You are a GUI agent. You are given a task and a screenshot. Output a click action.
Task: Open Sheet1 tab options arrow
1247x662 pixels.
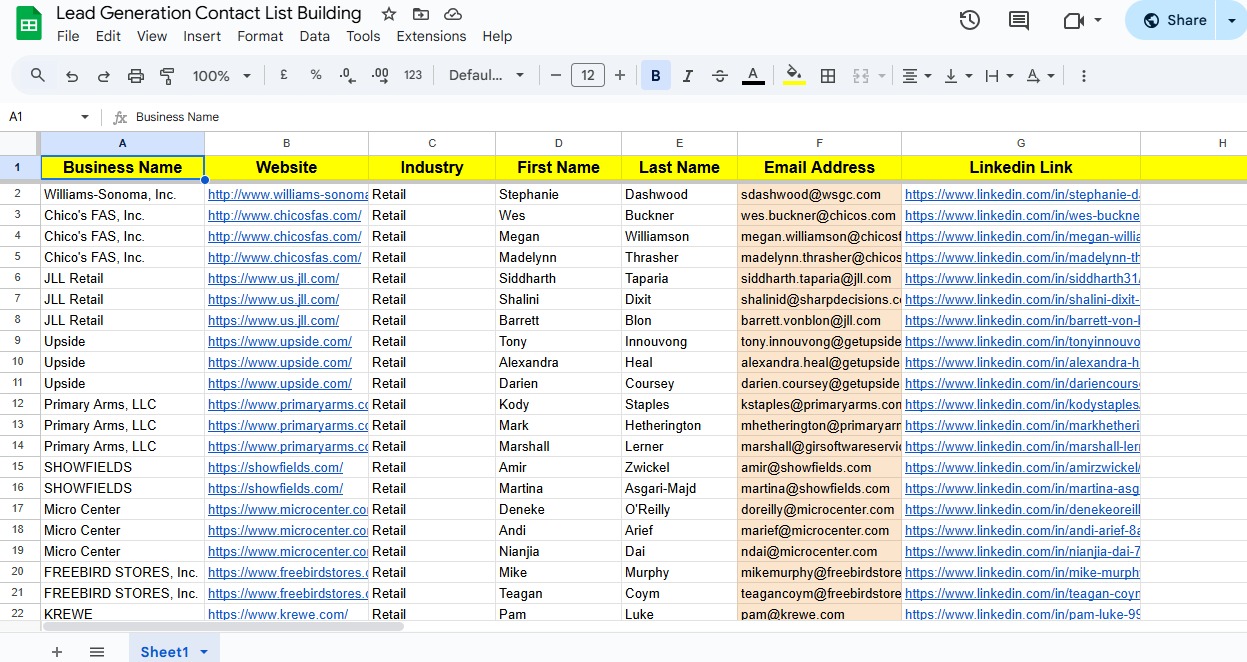coord(204,652)
